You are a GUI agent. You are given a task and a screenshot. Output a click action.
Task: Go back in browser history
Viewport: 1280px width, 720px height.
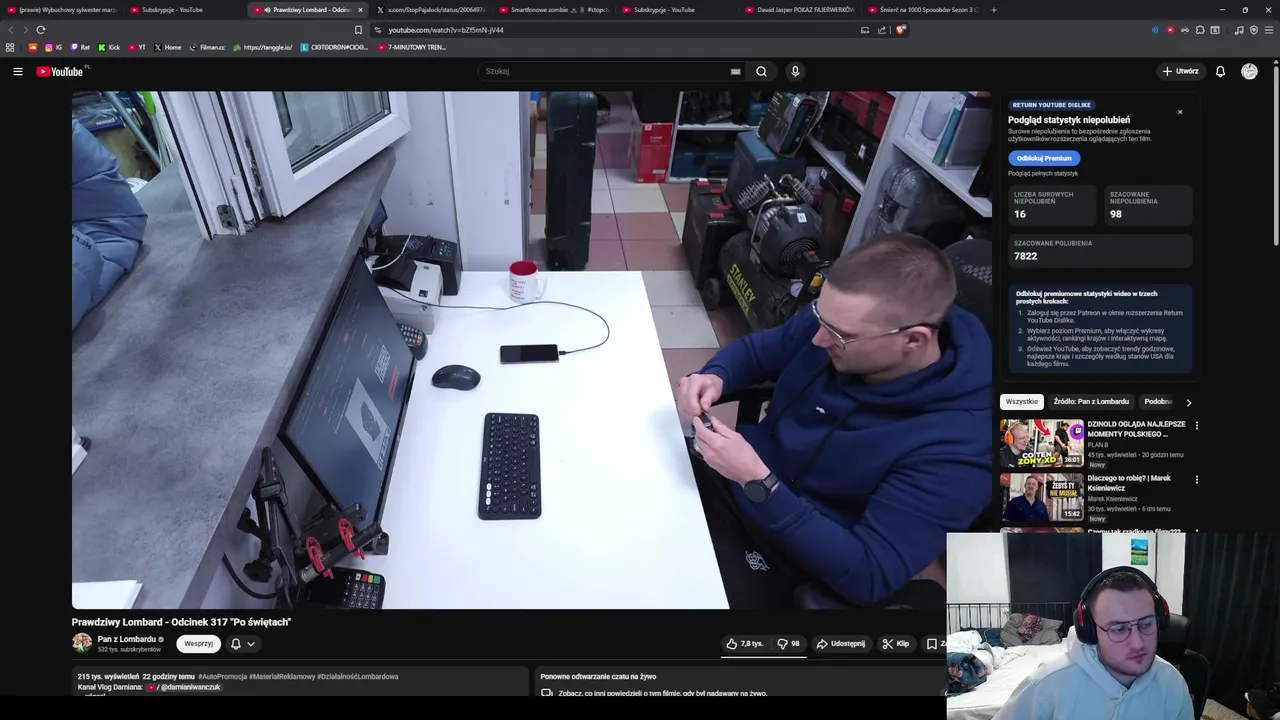[11, 30]
